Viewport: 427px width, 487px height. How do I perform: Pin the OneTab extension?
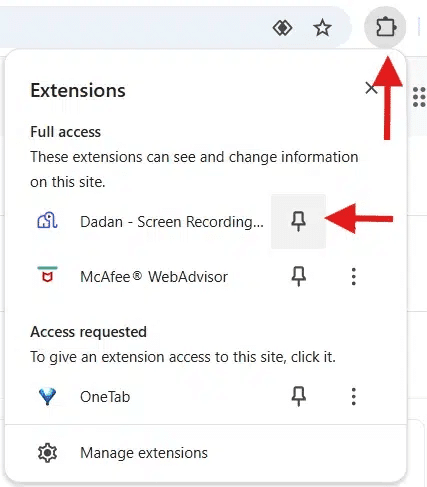point(299,396)
